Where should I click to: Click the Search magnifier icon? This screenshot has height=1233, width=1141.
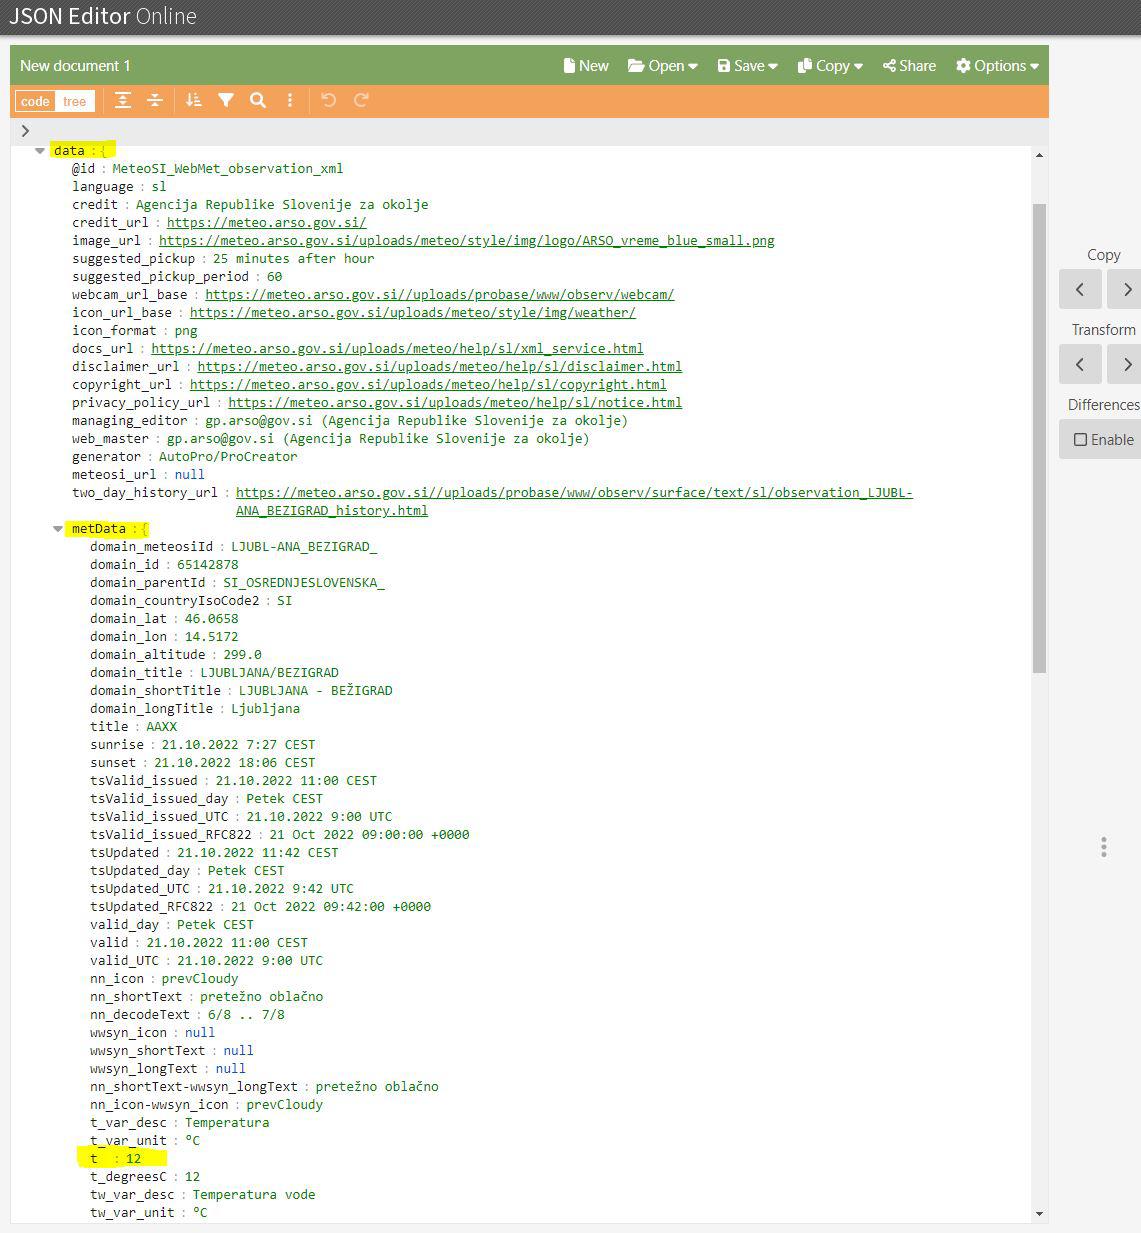pyautogui.click(x=258, y=100)
